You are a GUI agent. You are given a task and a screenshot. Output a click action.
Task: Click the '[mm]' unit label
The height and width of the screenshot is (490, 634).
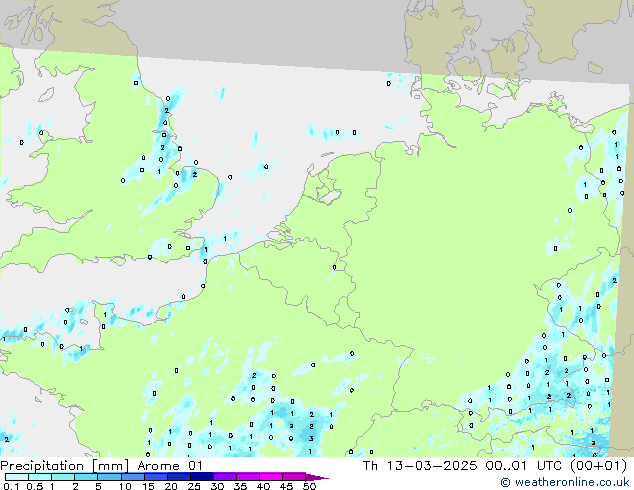[110, 466]
